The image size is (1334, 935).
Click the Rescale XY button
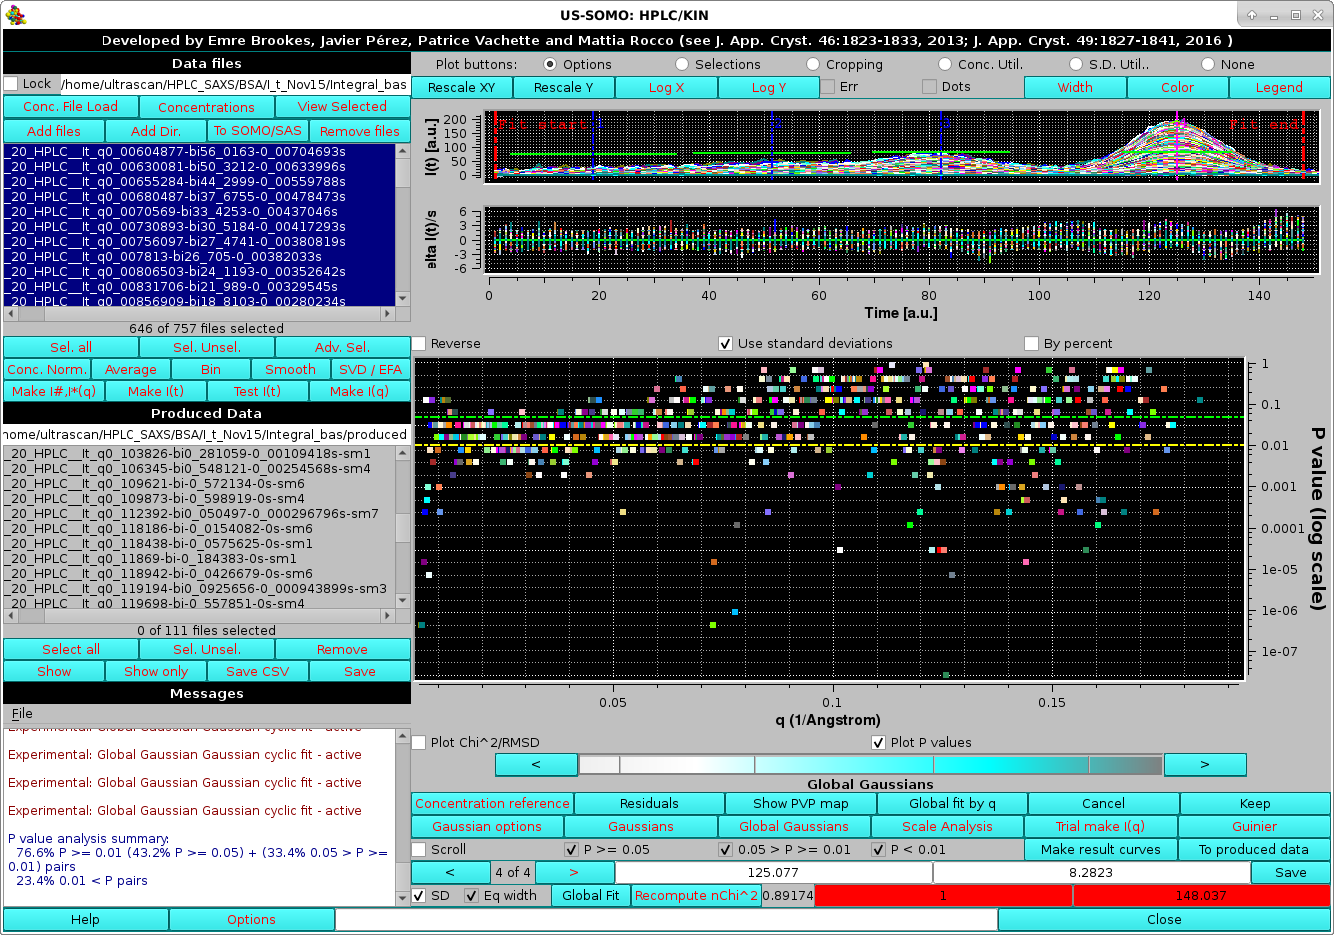(x=460, y=87)
